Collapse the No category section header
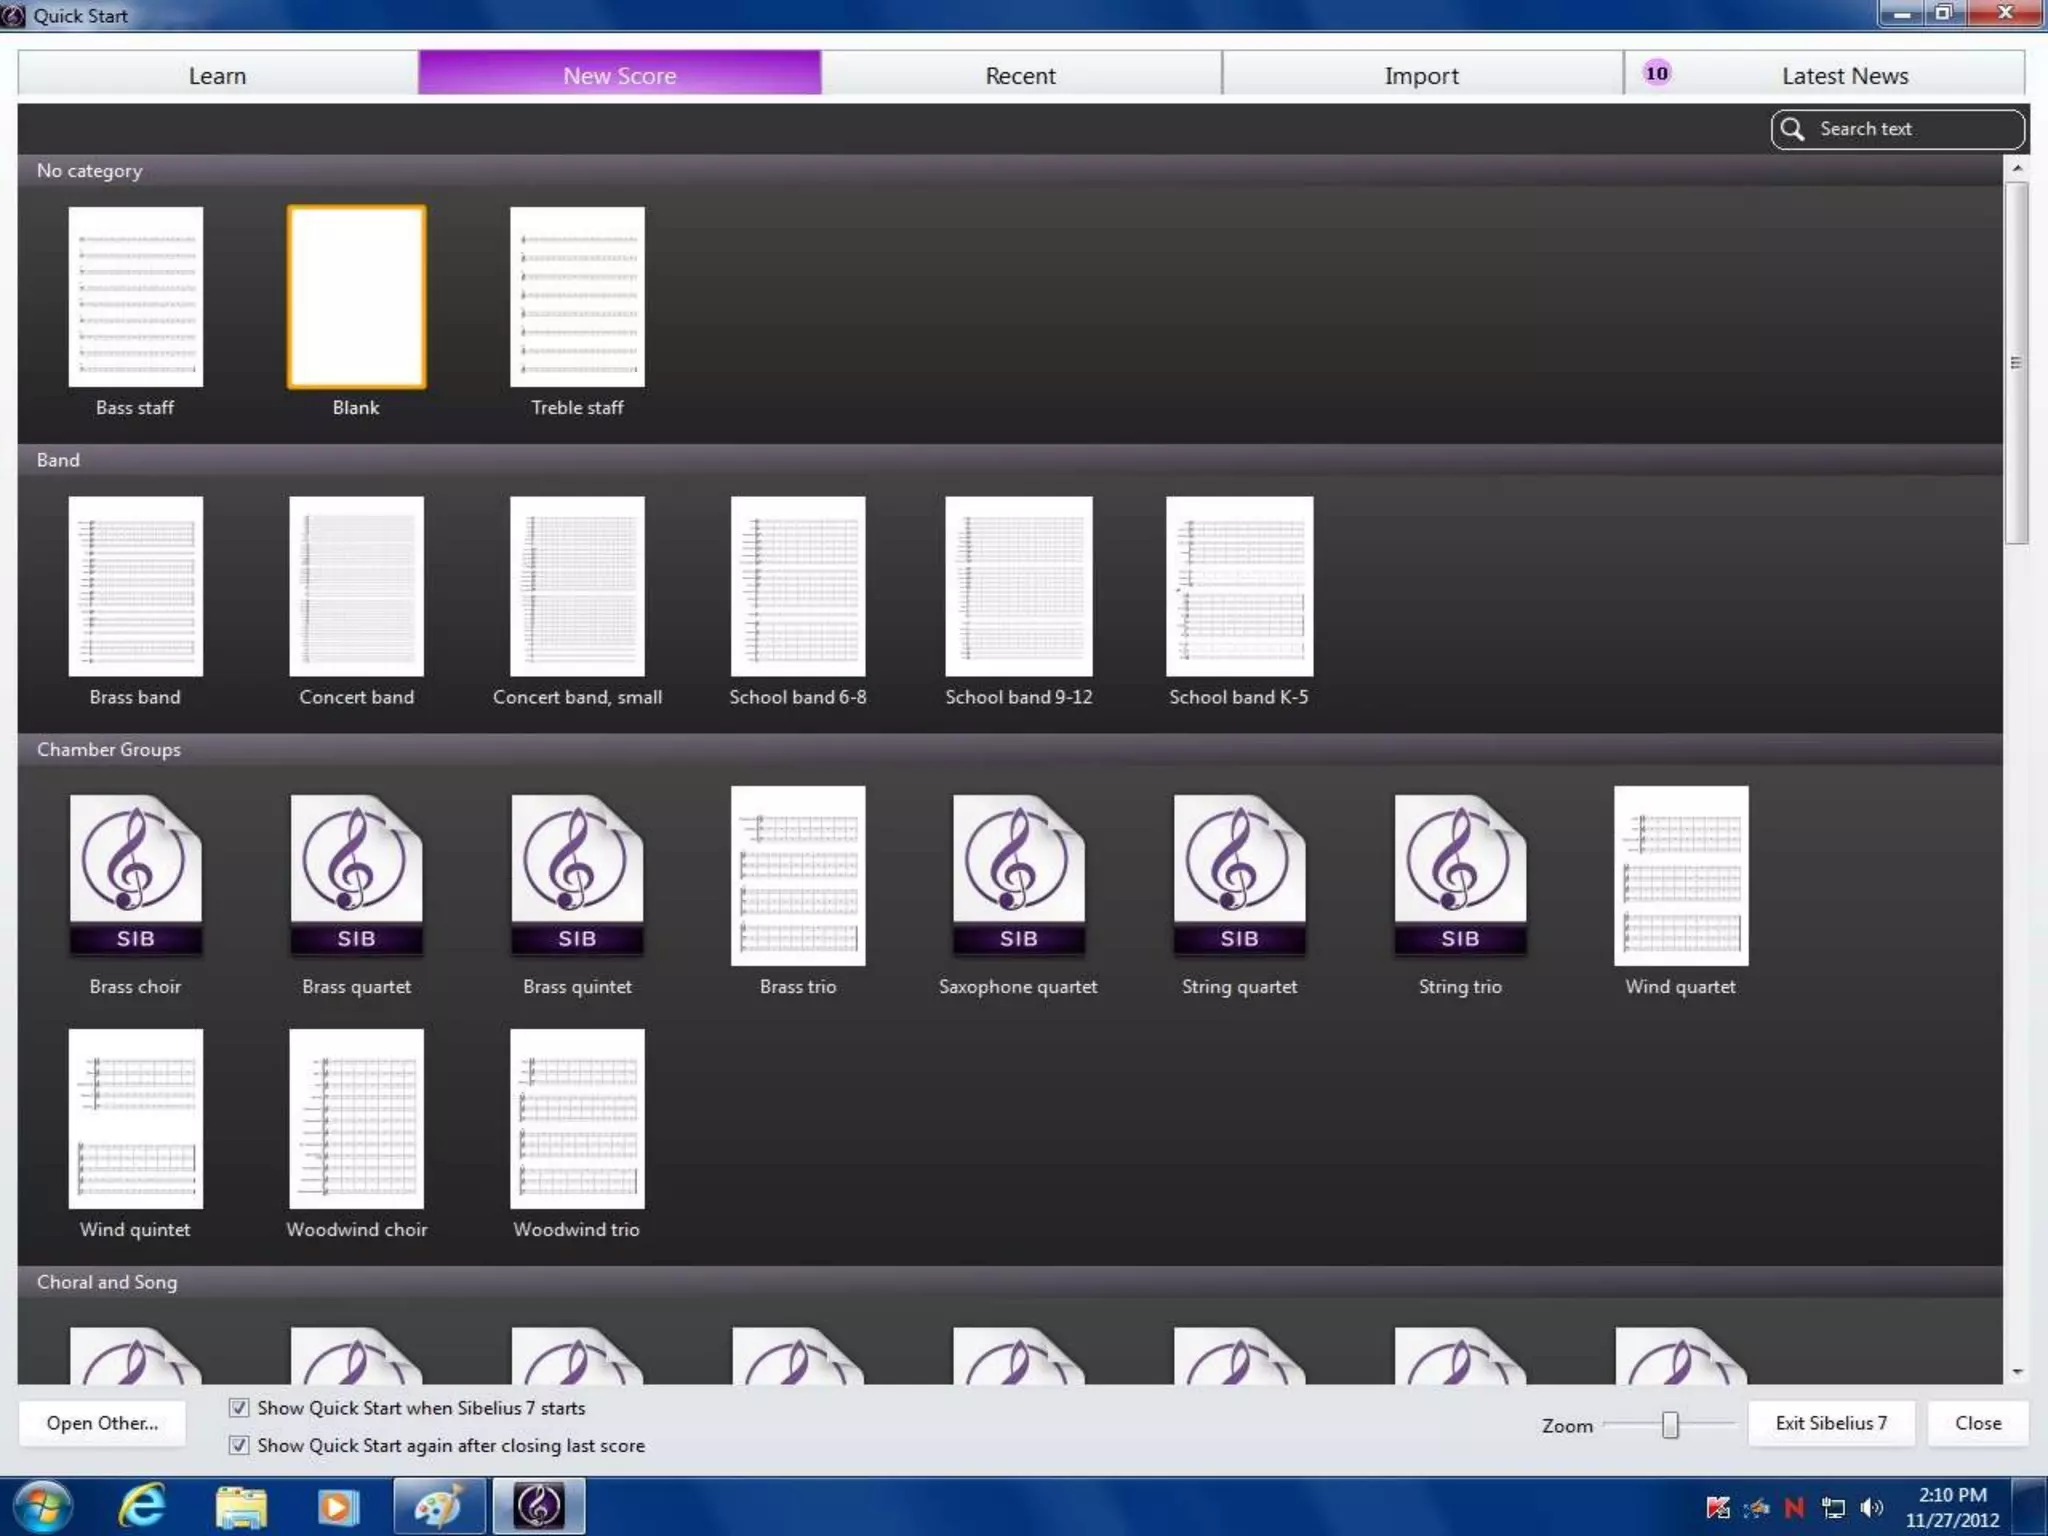The height and width of the screenshot is (1536, 2048). [89, 171]
